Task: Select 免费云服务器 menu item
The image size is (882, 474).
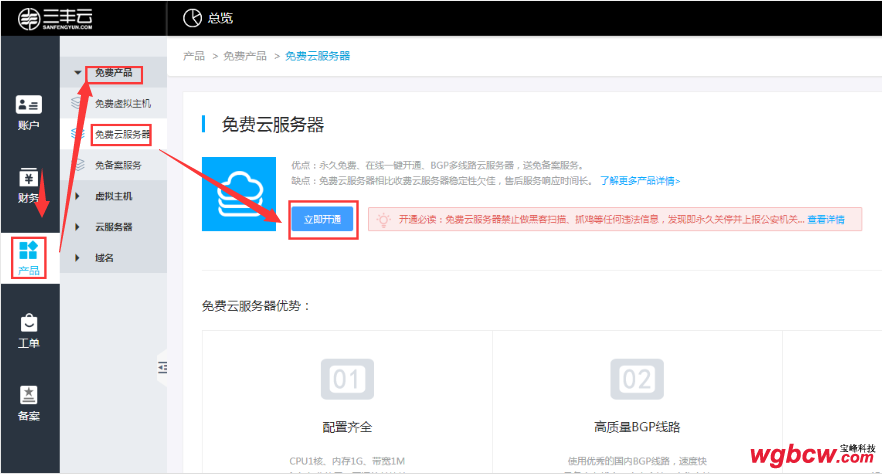Action: [x=122, y=134]
